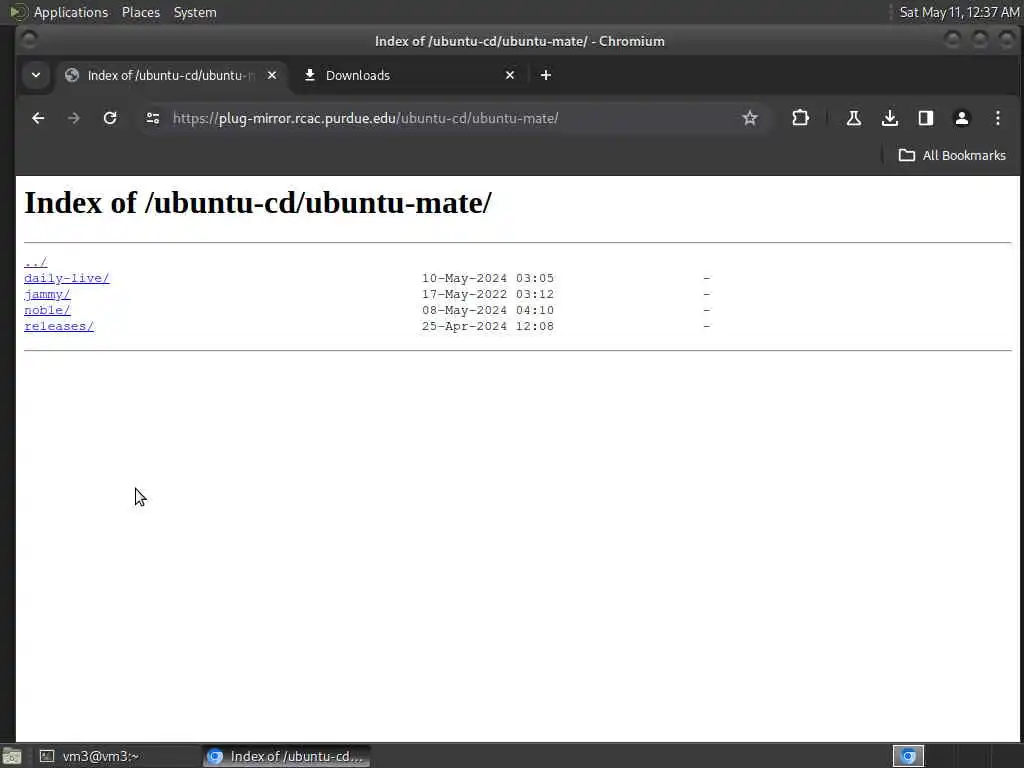The width and height of the screenshot is (1024, 768).
Task: Open the Applications menu
Action: point(71,12)
